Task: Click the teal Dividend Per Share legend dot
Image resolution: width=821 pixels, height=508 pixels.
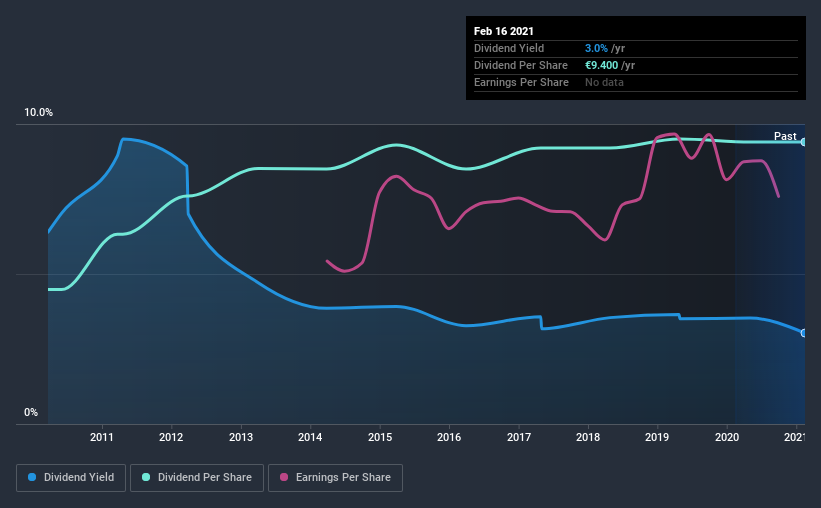Action: tap(146, 477)
